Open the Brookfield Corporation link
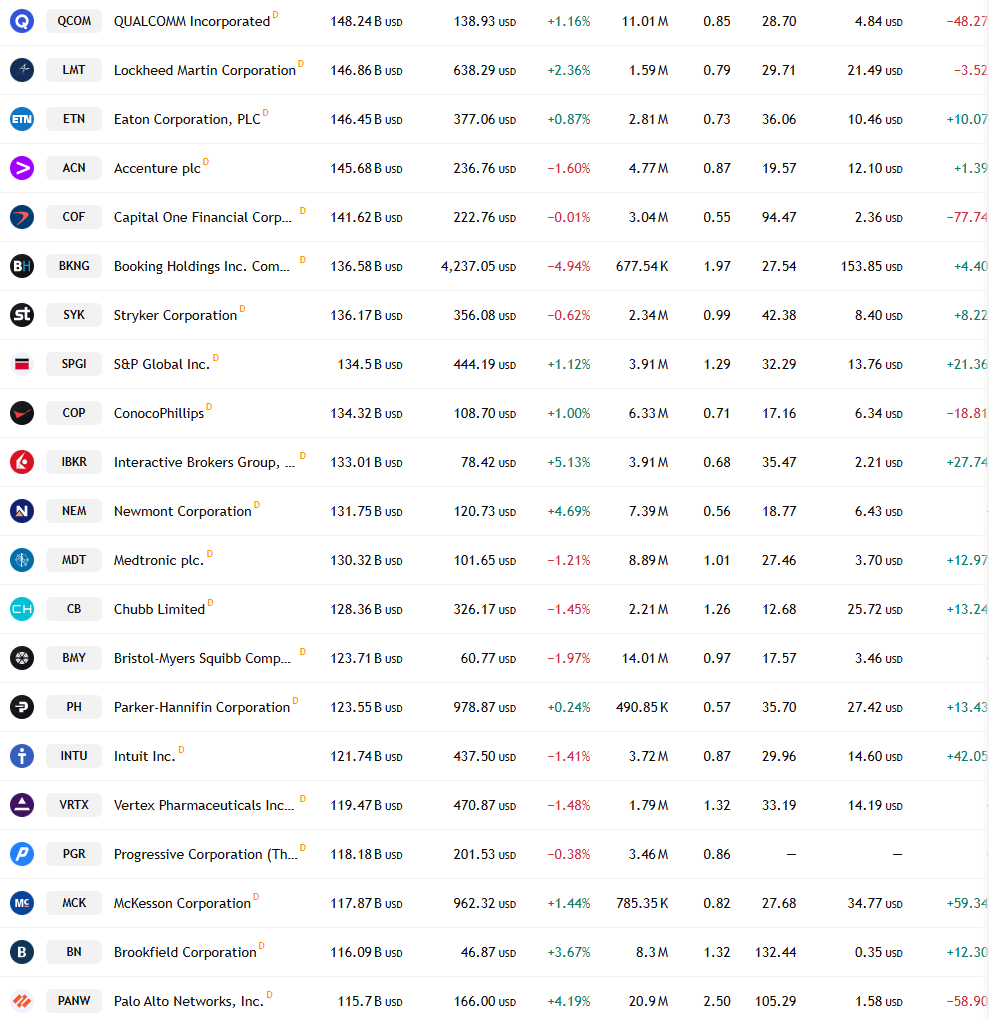This screenshot has height=1019, width=989. click(185, 953)
